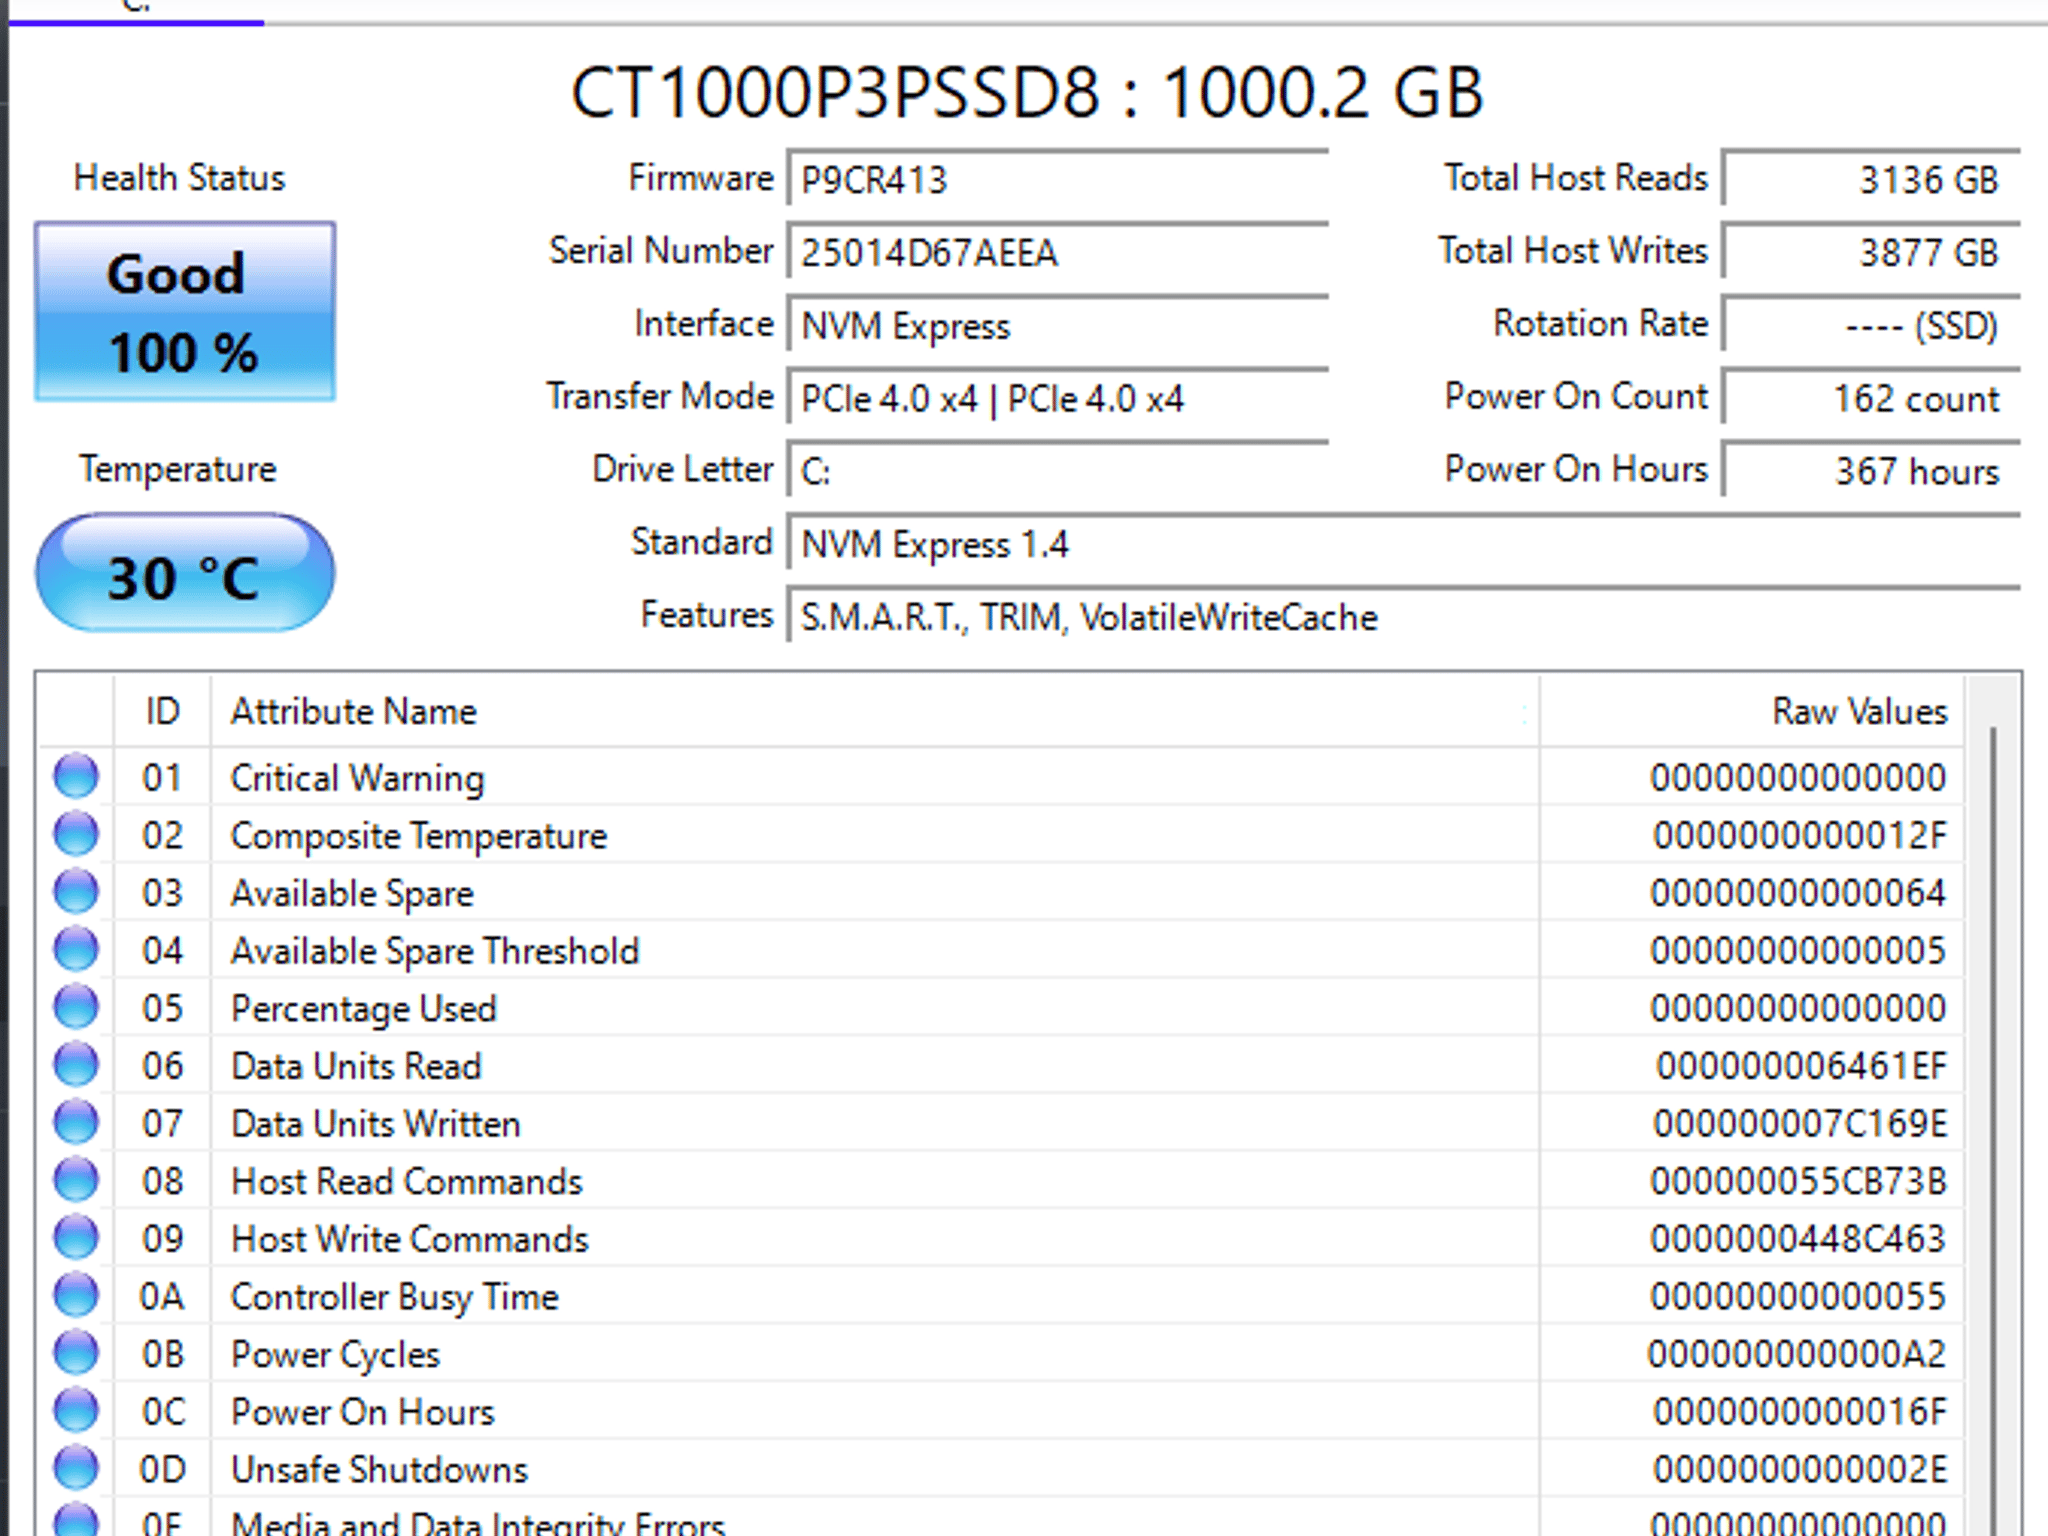Click the 30 °C temperature indicator

185,573
